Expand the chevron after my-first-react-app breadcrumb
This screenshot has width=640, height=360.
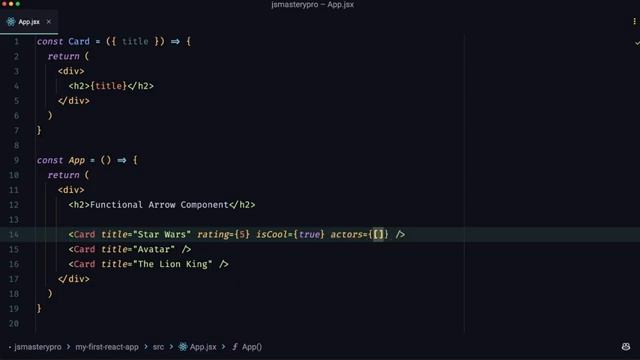(x=146, y=347)
